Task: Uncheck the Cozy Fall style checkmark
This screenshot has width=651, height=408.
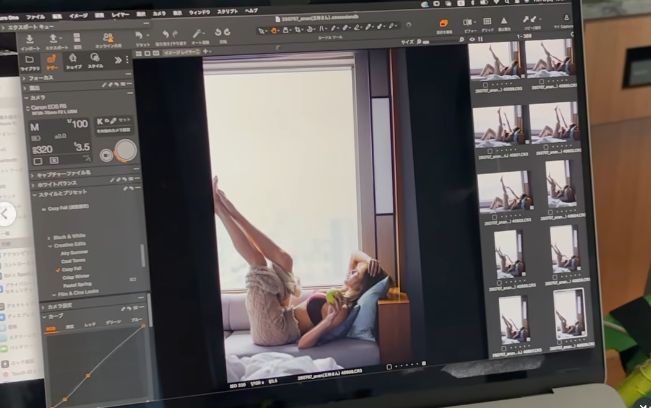Action: pyautogui.click(x=58, y=269)
